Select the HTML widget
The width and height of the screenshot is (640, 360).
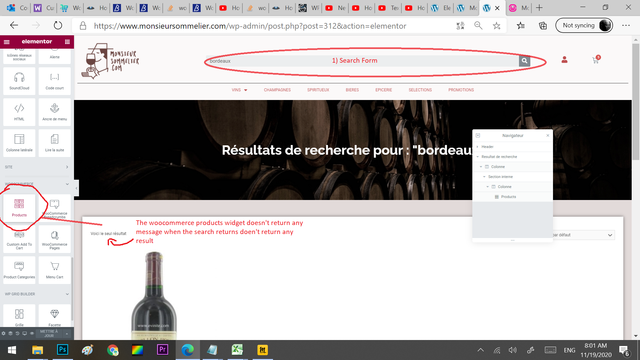[x=19, y=112]
